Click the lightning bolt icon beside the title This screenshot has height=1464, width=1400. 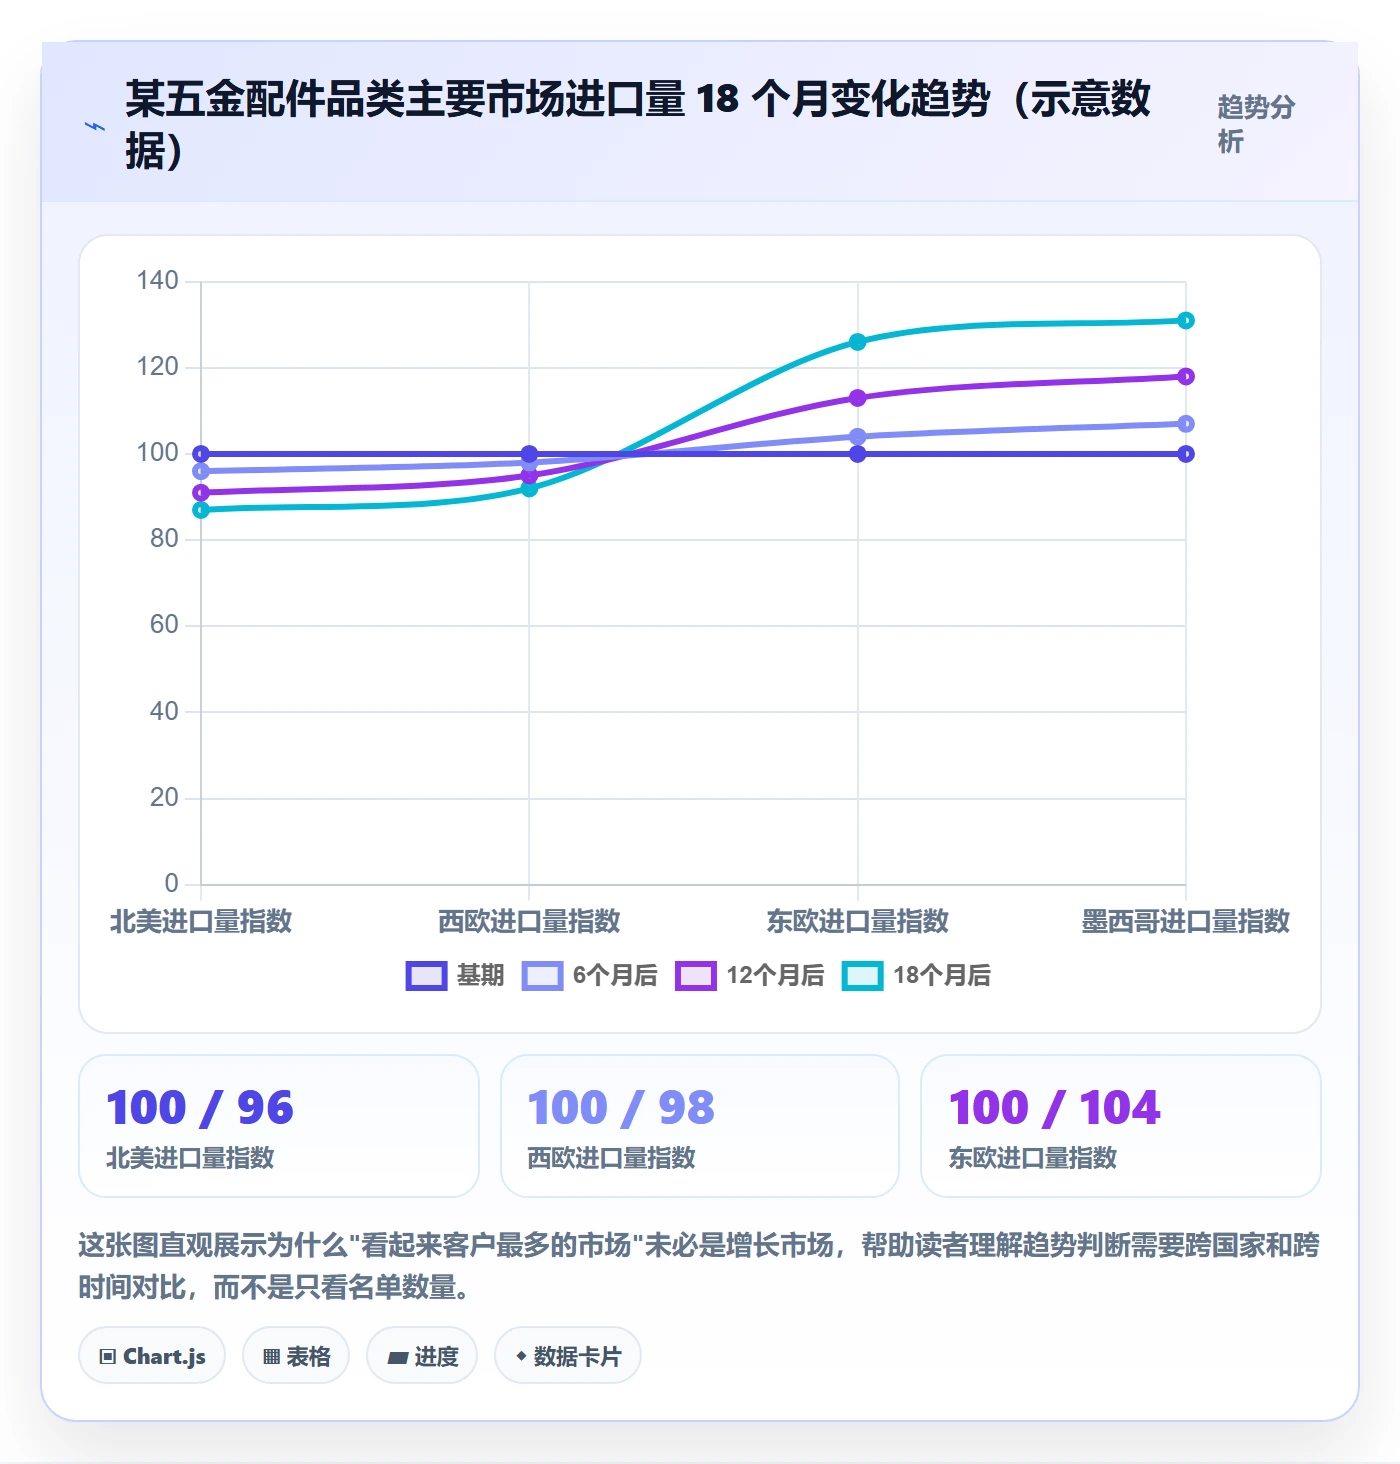point(95,127)
